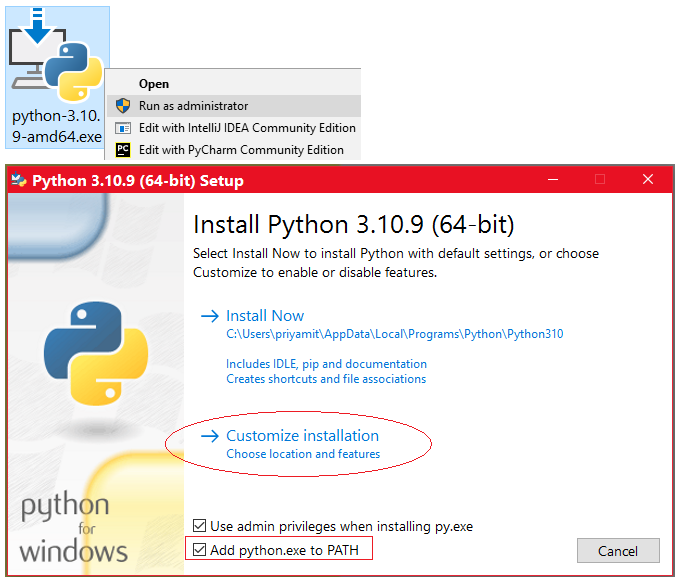Toggle Use admin privileges when installing py.exe
This screenshot has height=577, width=675.
coord(199,526)
